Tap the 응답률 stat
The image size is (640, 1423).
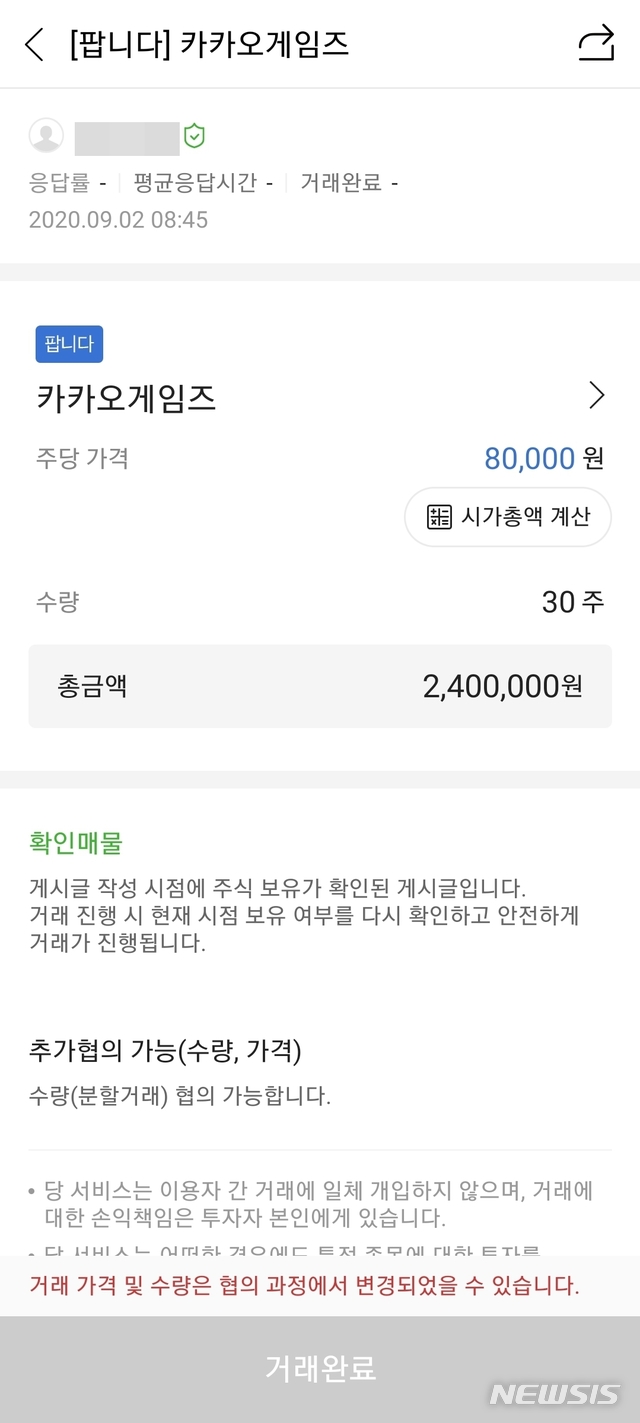click(x=67, y=183)
